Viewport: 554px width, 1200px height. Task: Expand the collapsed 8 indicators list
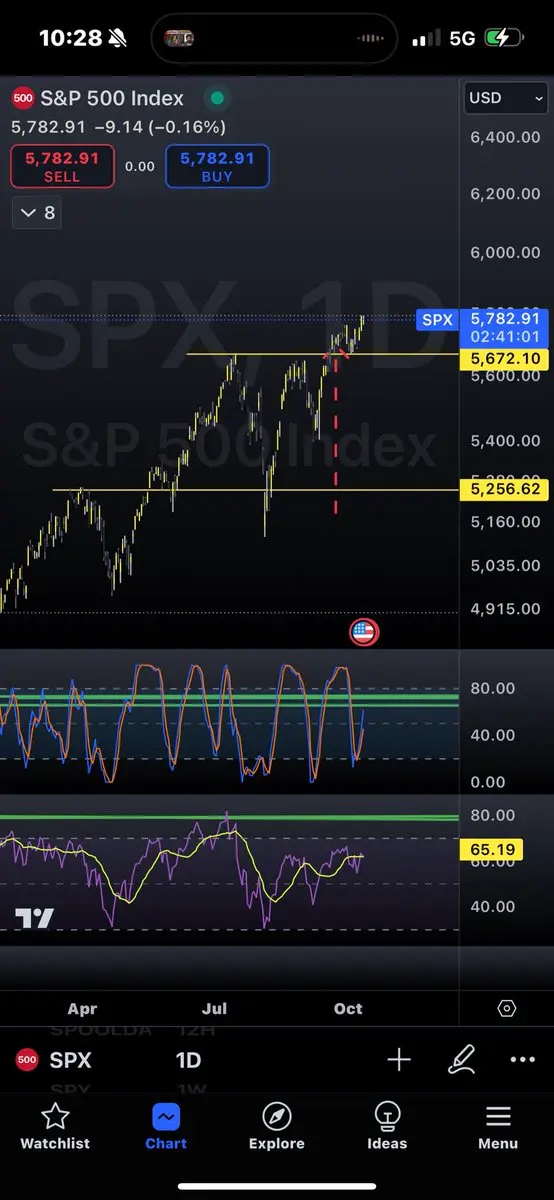point(38,213)
